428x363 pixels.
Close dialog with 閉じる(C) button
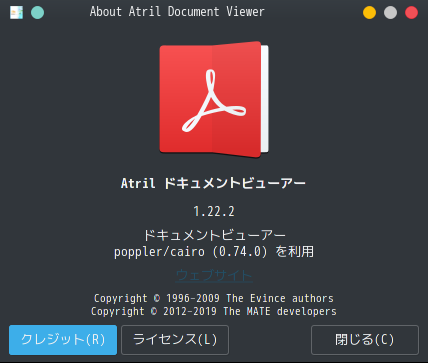(x=365, y=340)
